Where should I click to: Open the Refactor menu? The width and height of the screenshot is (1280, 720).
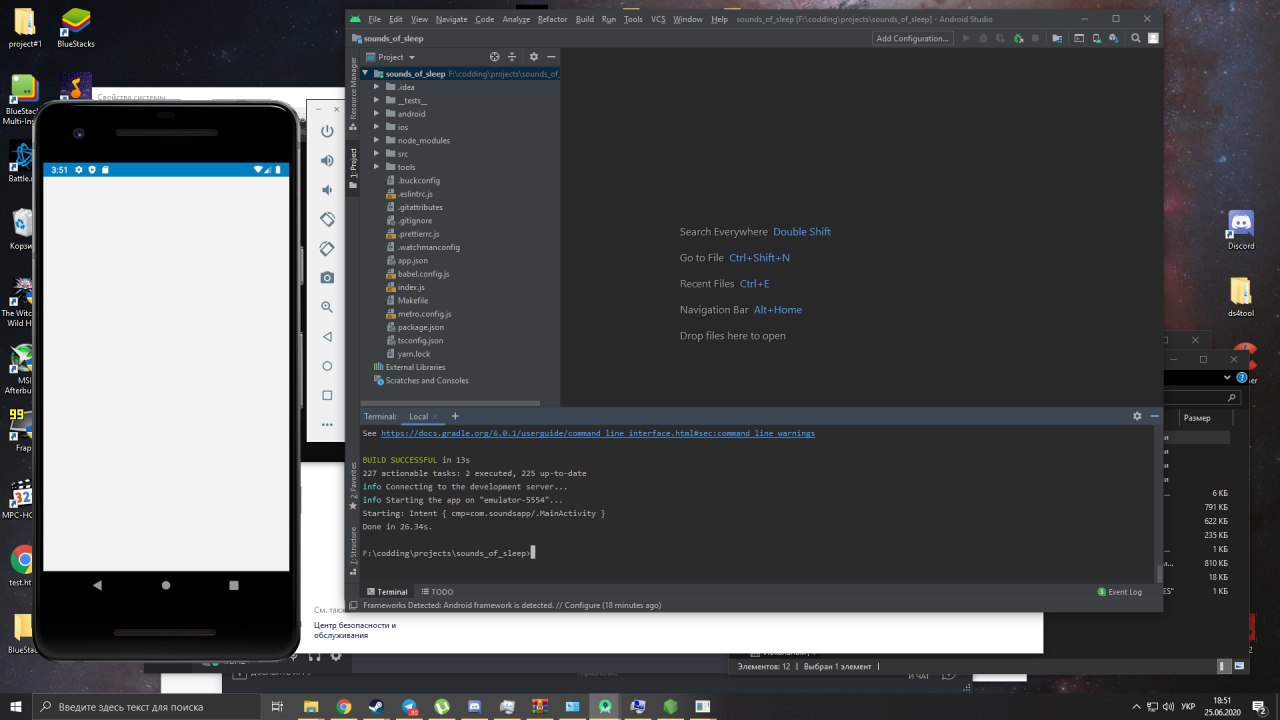tap(552, 19)
